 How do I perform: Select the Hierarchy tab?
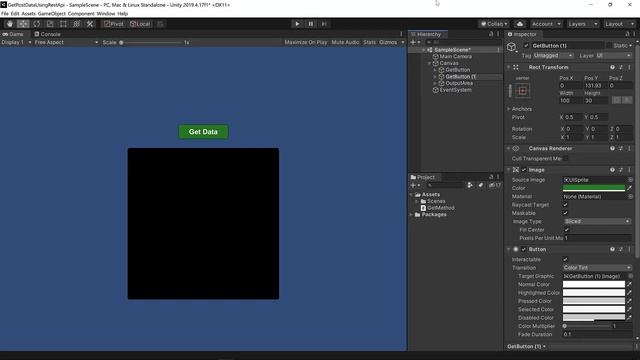click(428, 34)
